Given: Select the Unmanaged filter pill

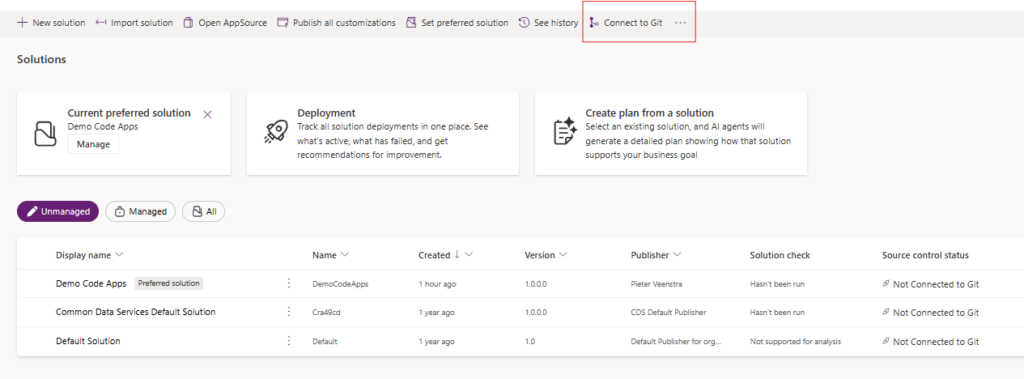Looking at the screenshot, I should tap(57, 212).
